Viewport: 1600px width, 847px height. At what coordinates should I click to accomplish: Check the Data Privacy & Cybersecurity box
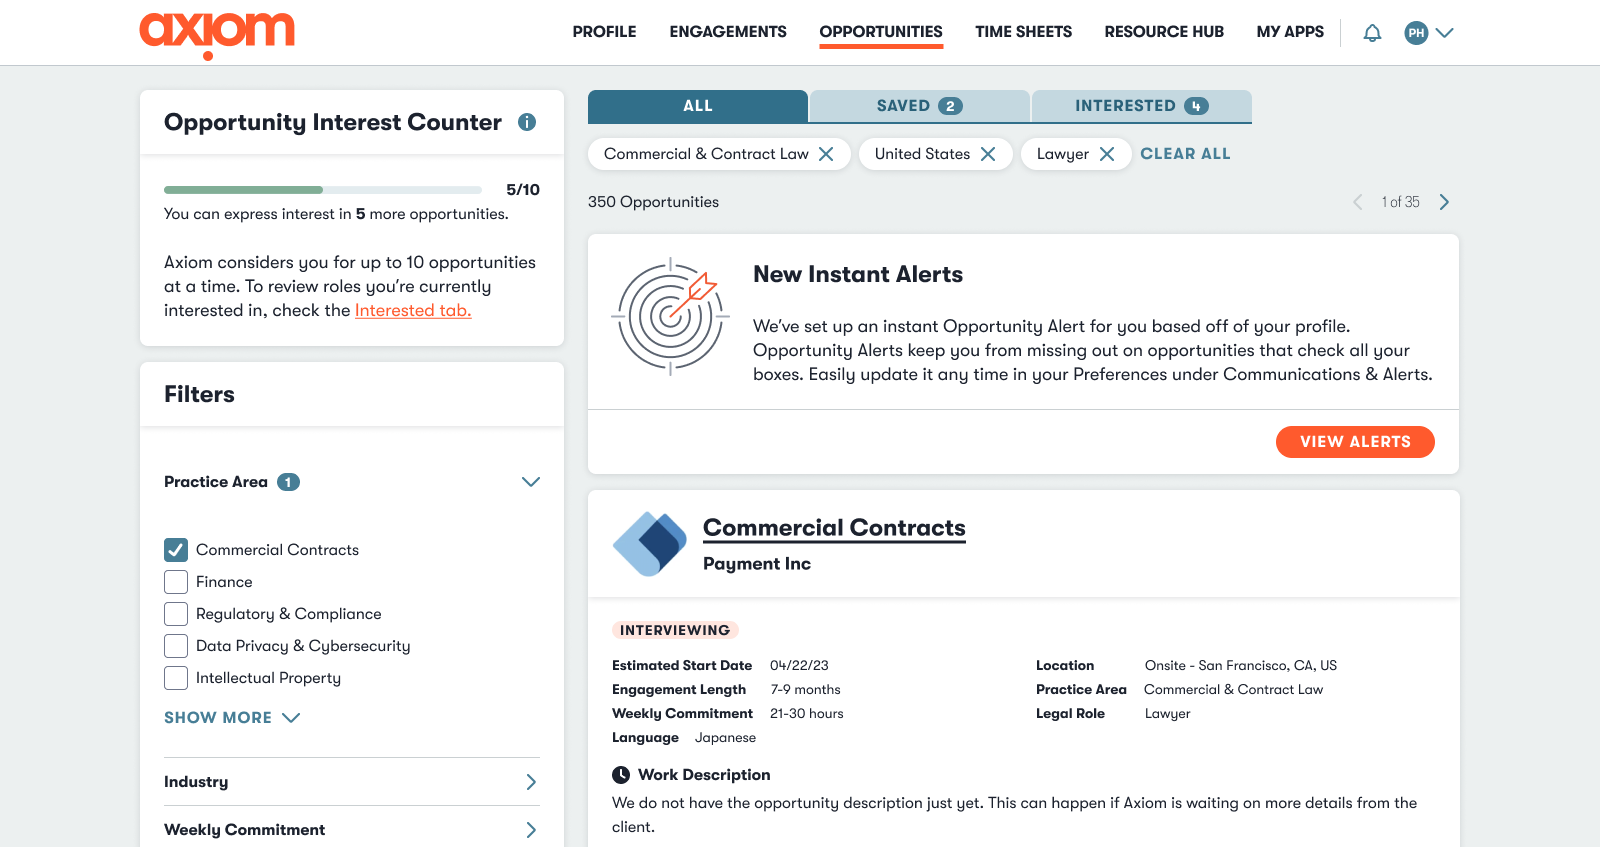pos(176,646)
